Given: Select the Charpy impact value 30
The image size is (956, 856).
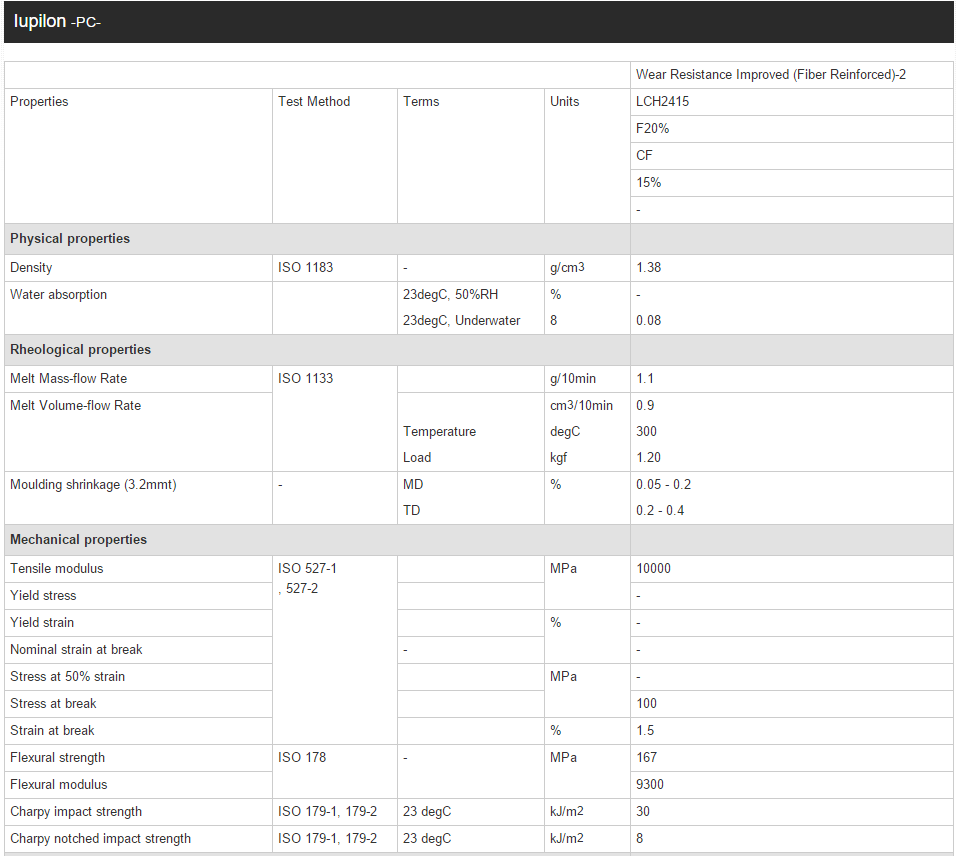Looking at the screenshot, I should click(x=643, y=811).
